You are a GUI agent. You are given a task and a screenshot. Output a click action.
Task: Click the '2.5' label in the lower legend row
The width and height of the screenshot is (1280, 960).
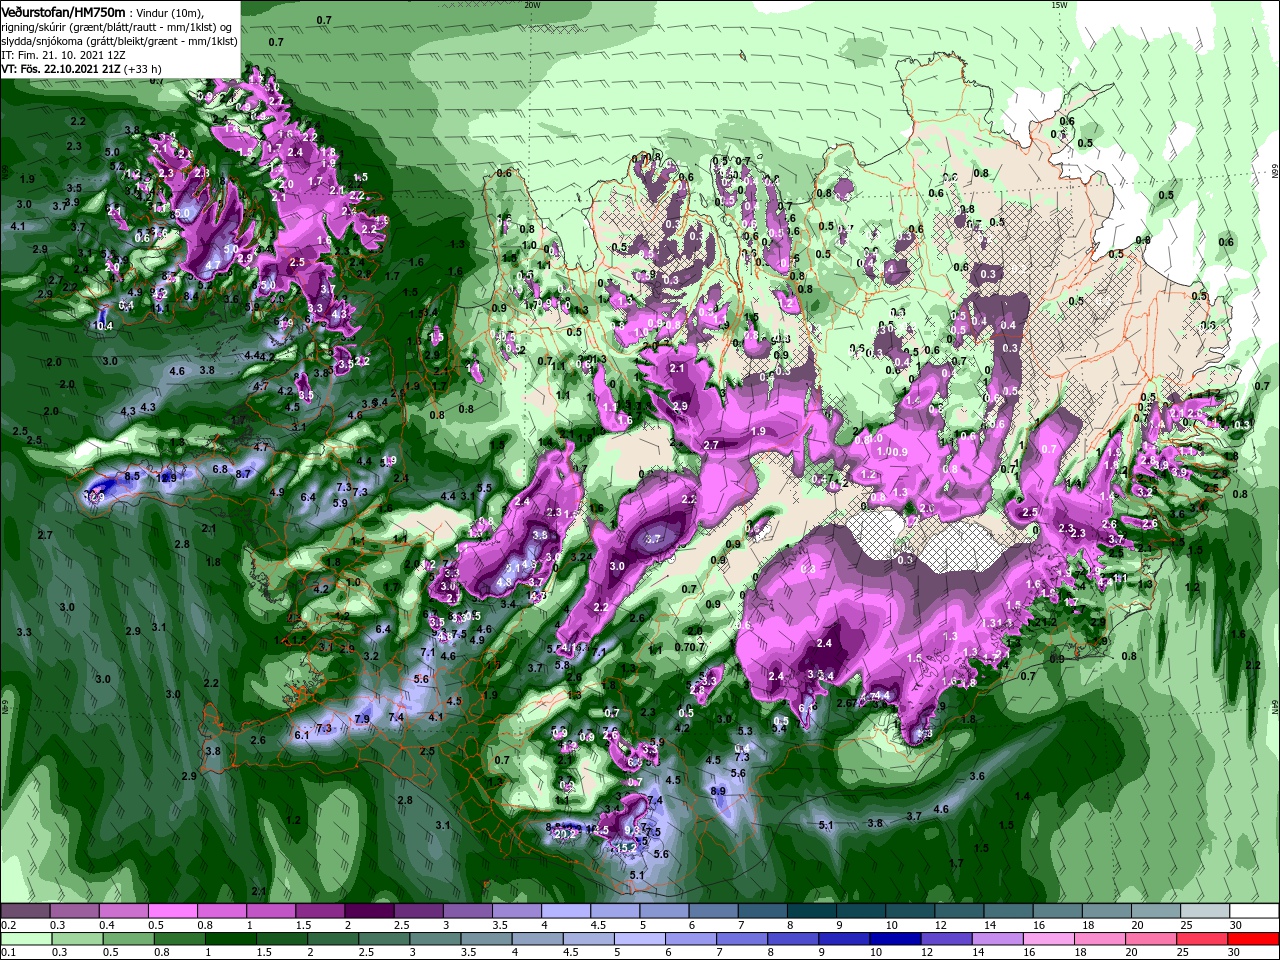click(368, 953)
